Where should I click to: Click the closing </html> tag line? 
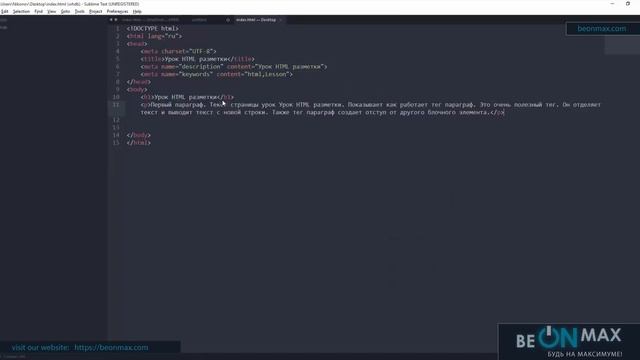click(x=139, y=143)
